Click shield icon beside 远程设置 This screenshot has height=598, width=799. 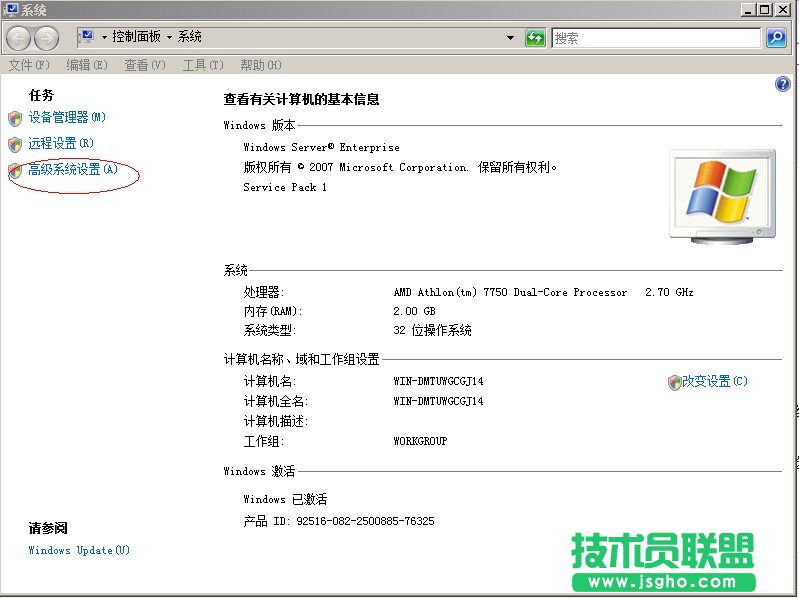tap(15, 145)
